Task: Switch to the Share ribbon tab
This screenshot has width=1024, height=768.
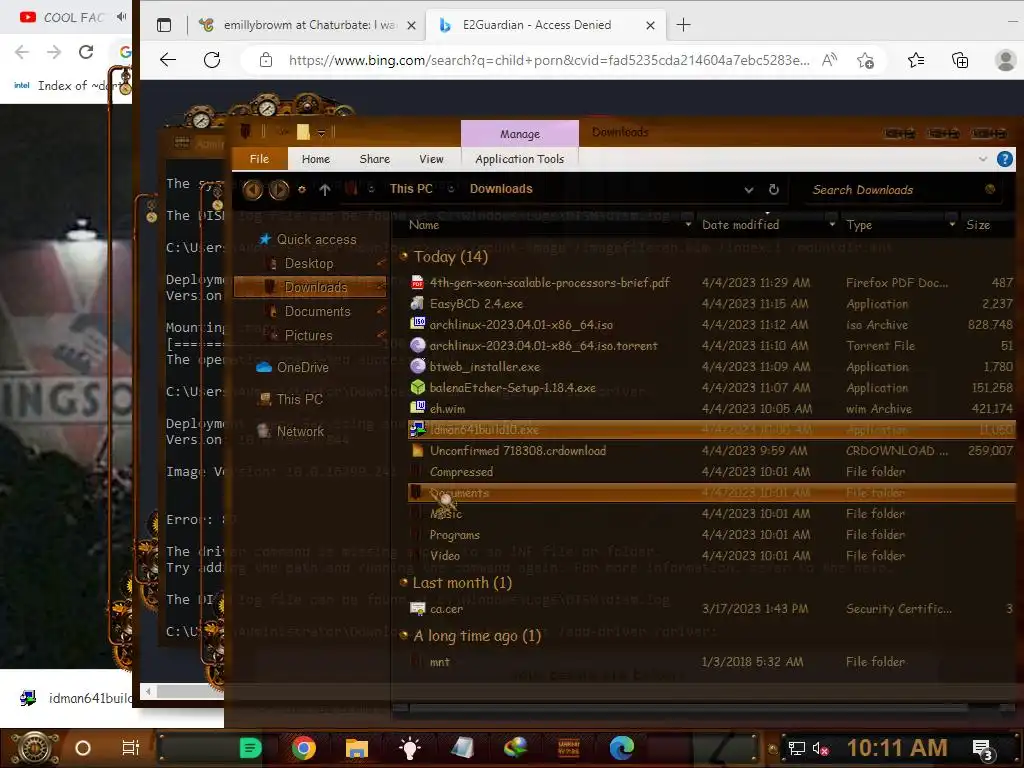Action: click(374, 159)
